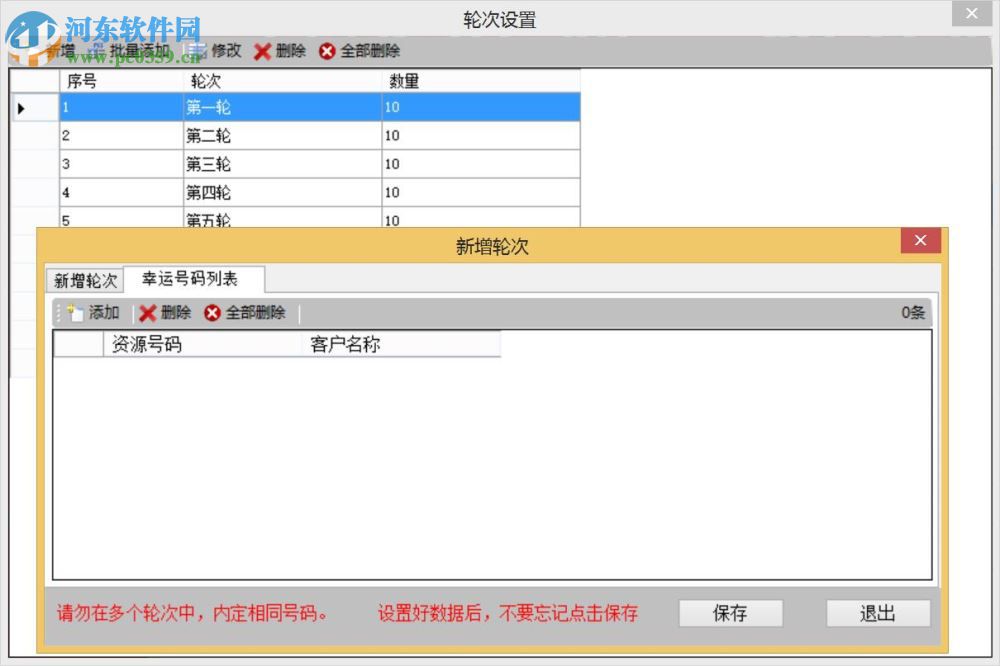This screenshot has height=666, width=1000.
Task: Switch to the 新增轮次 tab
Action: point(83,281)
